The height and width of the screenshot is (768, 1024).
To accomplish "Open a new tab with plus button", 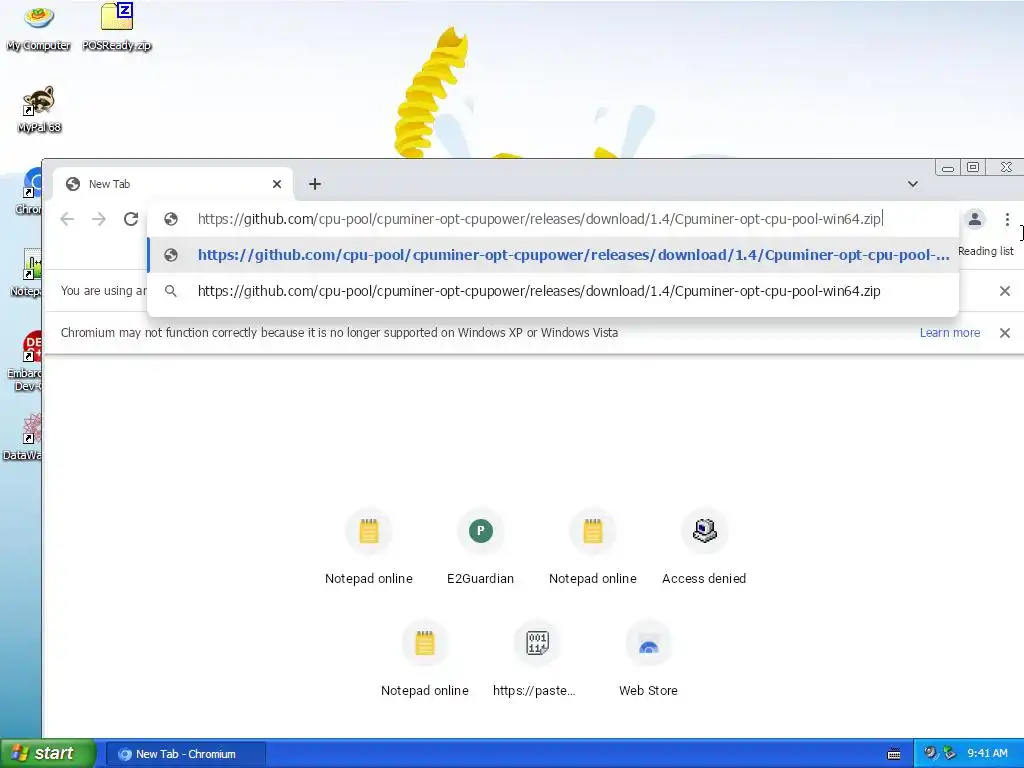I will click(x=315, y=184).
